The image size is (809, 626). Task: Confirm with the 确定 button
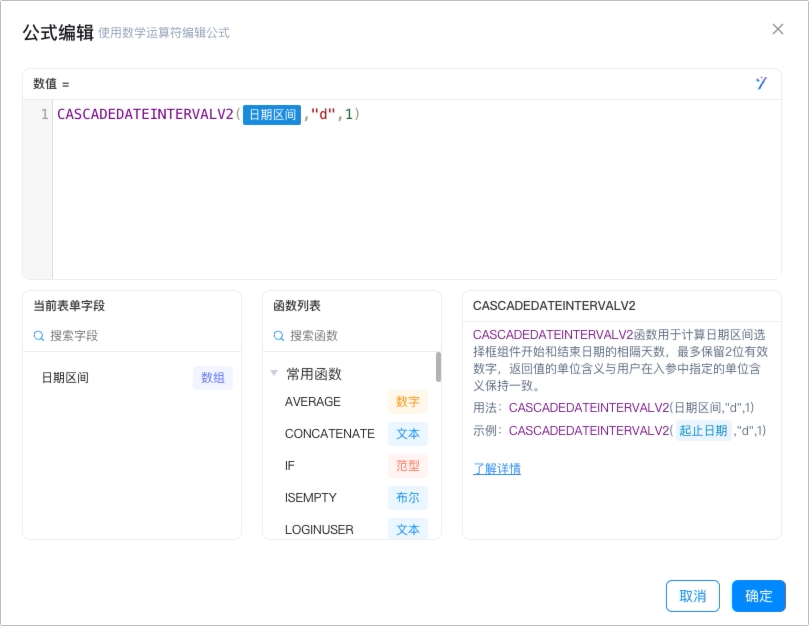coord(758,596)
